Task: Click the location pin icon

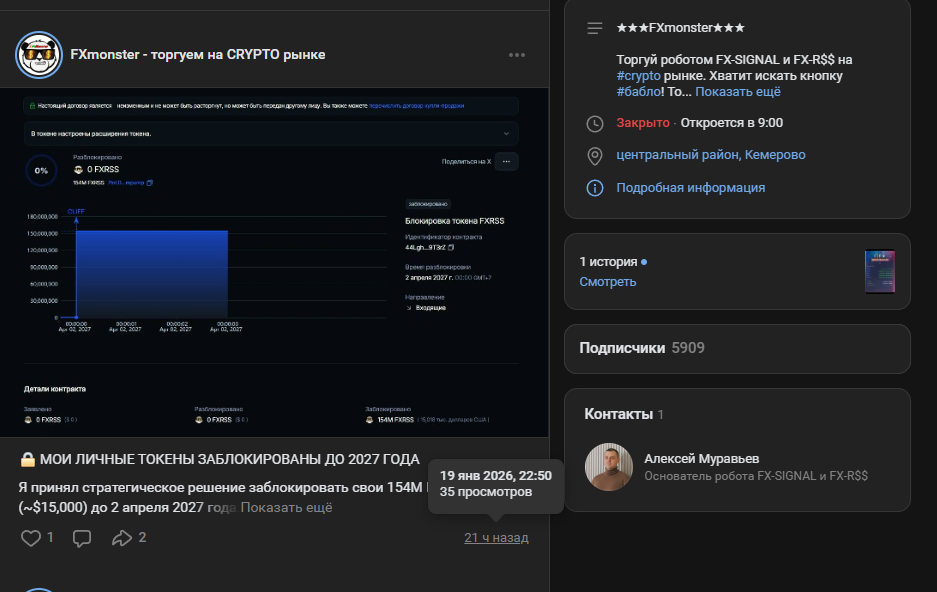Action: (595, 155)
